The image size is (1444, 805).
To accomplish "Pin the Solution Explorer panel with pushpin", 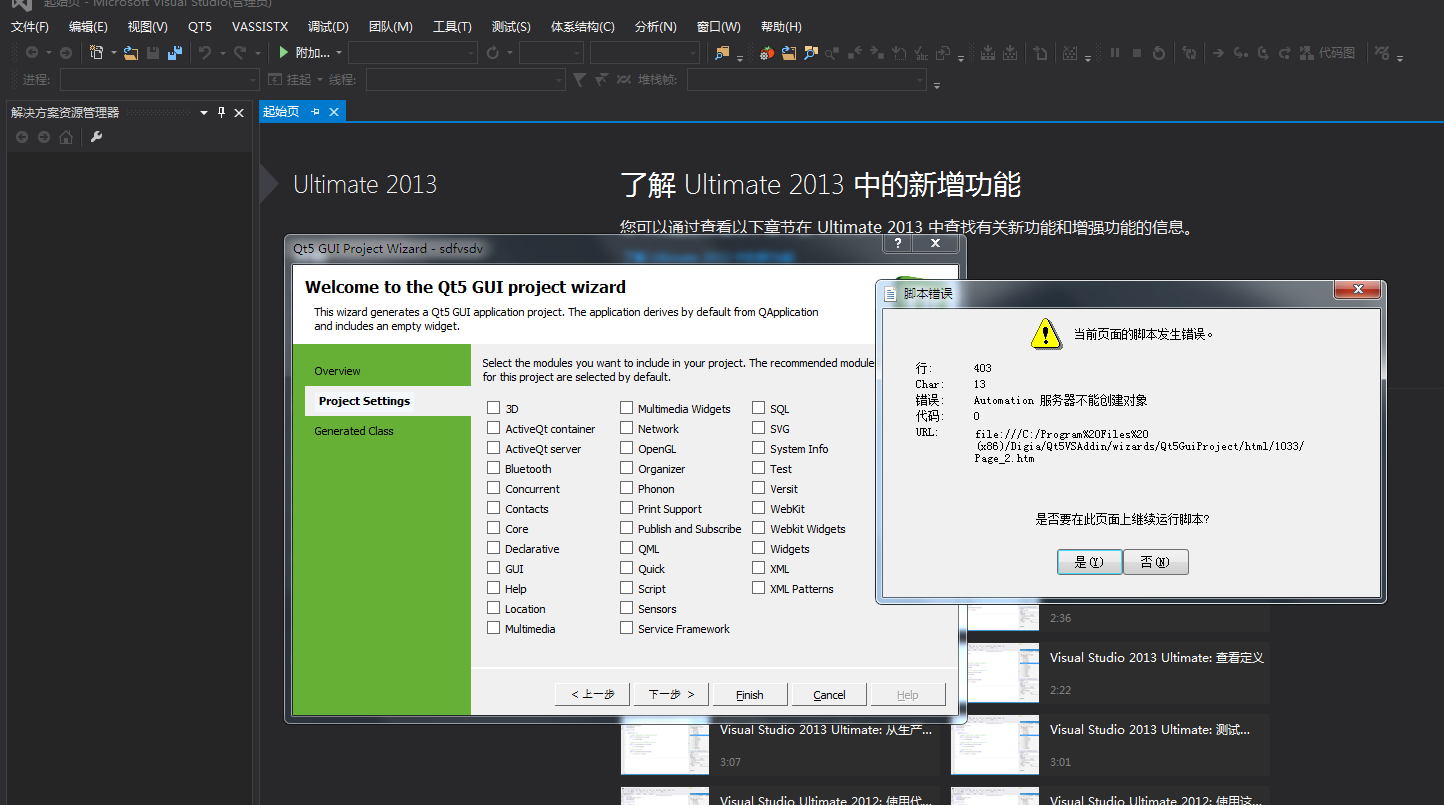I will (222, 113).
